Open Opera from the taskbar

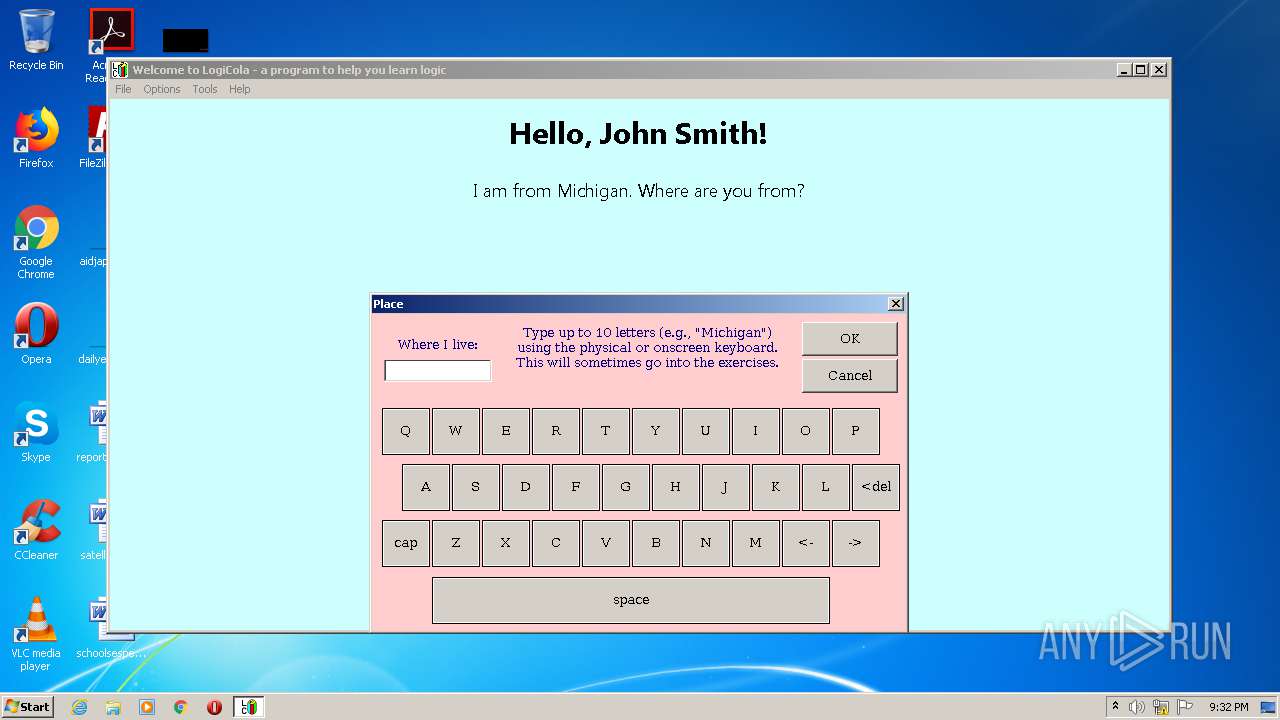click(214, 707)
